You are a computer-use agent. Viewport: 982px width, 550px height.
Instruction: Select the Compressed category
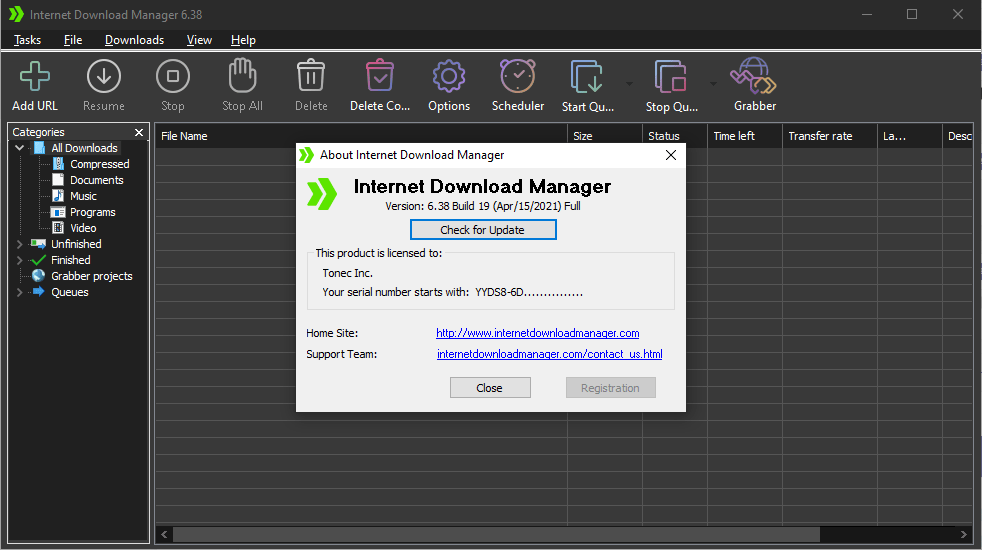[100, 164]
